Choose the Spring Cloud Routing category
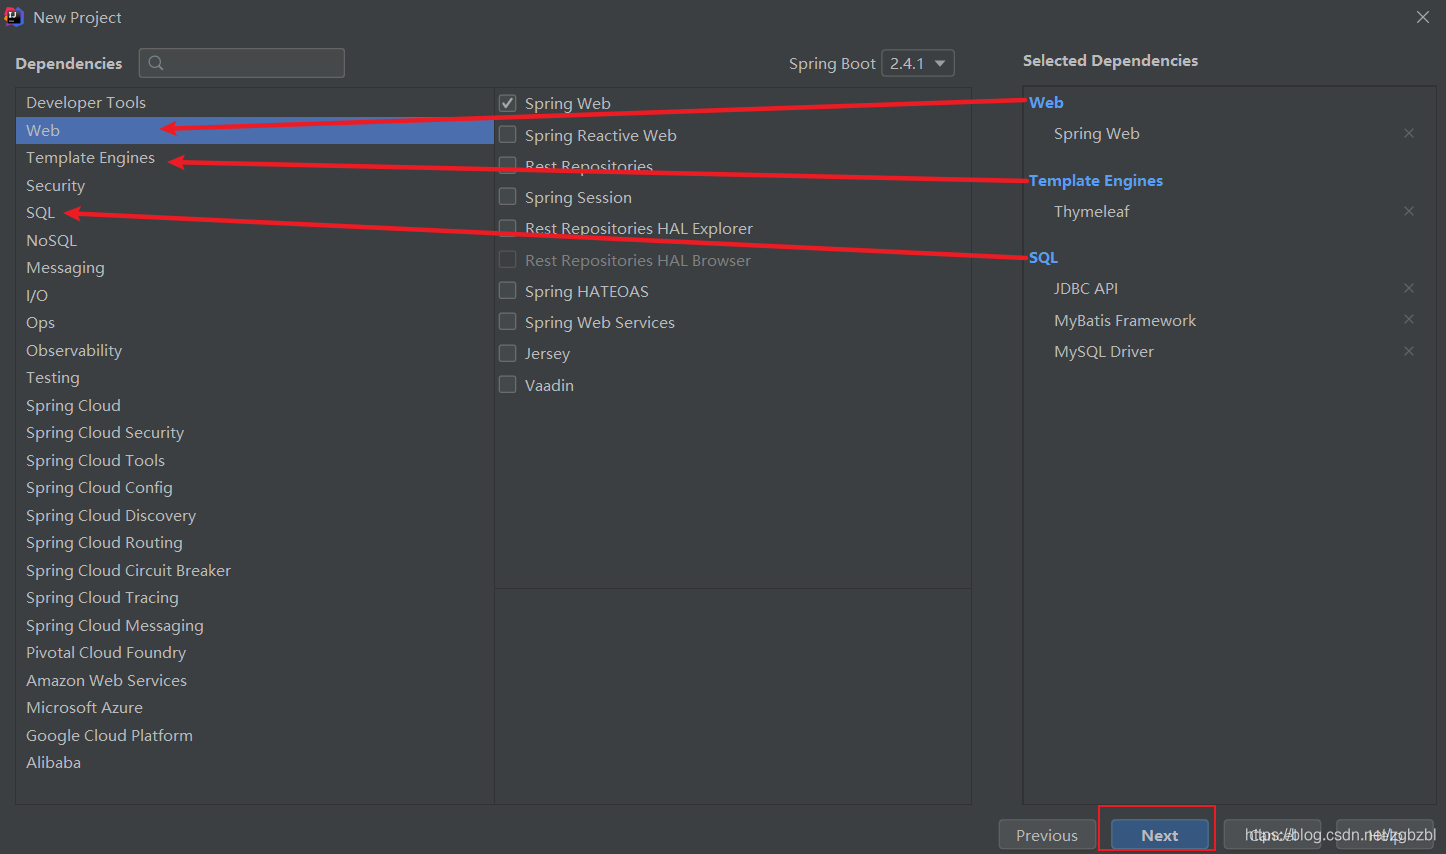 pyautogui.click(x=254, y=543)
